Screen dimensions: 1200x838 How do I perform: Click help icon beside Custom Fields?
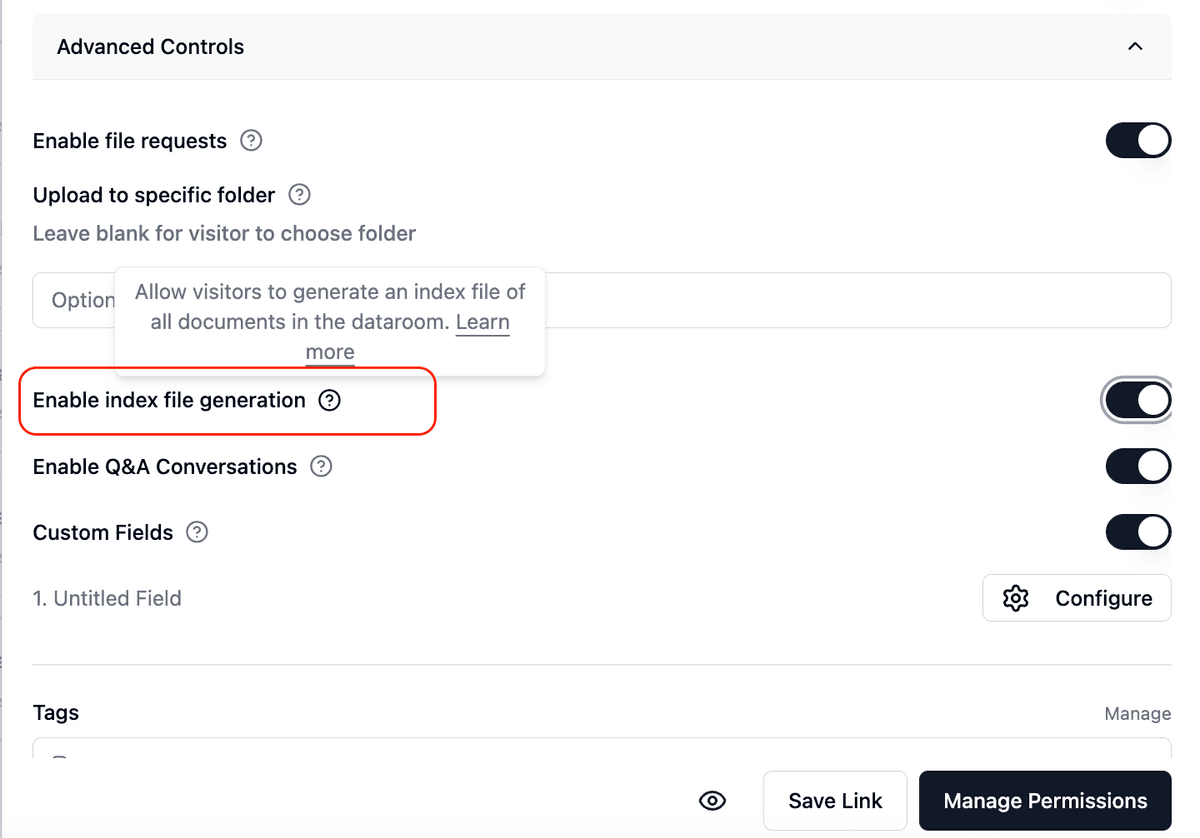[x=198, y=533]
